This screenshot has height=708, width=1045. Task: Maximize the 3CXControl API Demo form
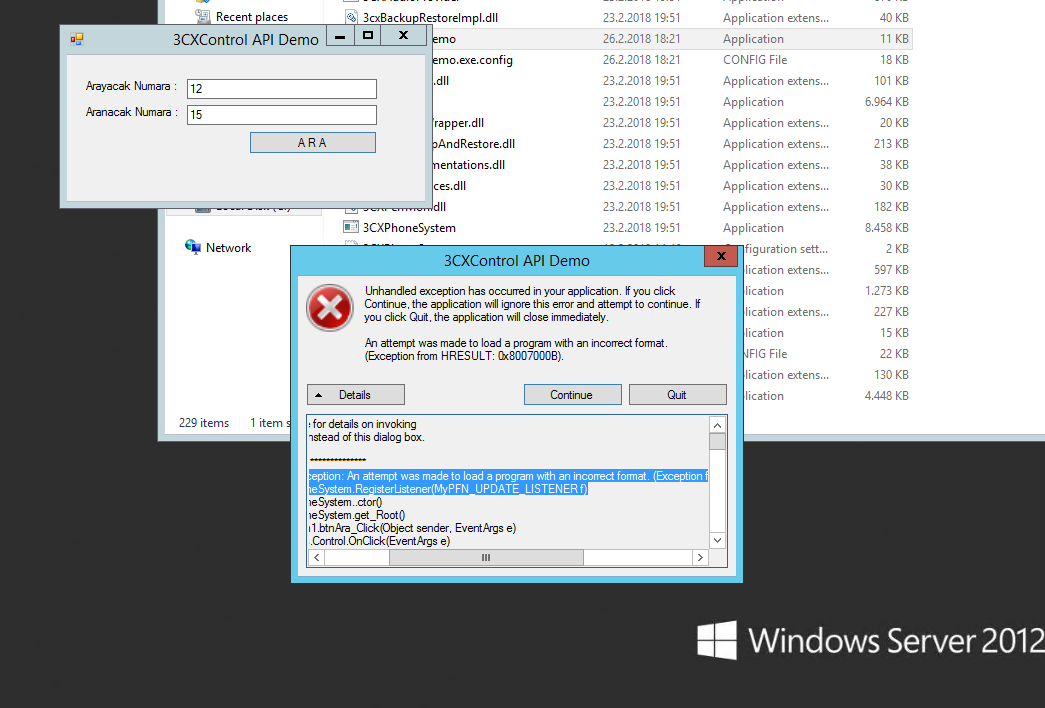368,36
